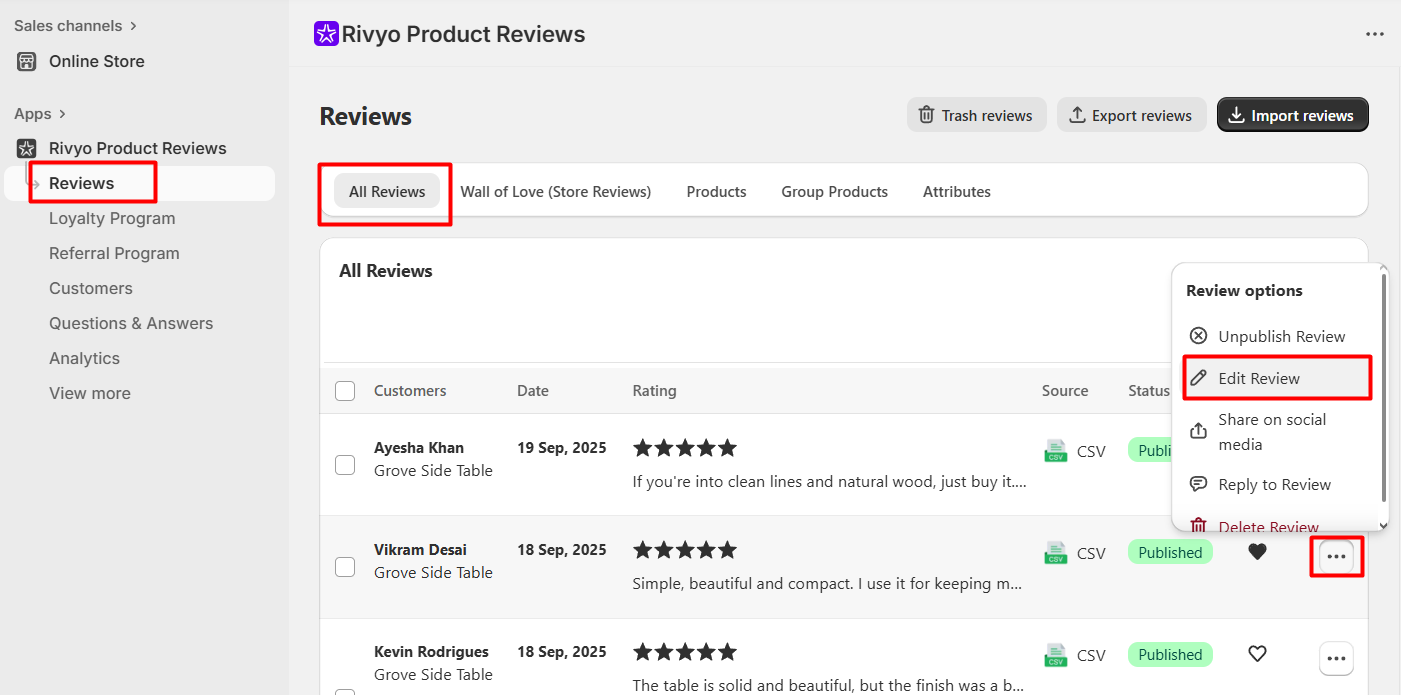Click the Trash reviews button

[976, 115]
